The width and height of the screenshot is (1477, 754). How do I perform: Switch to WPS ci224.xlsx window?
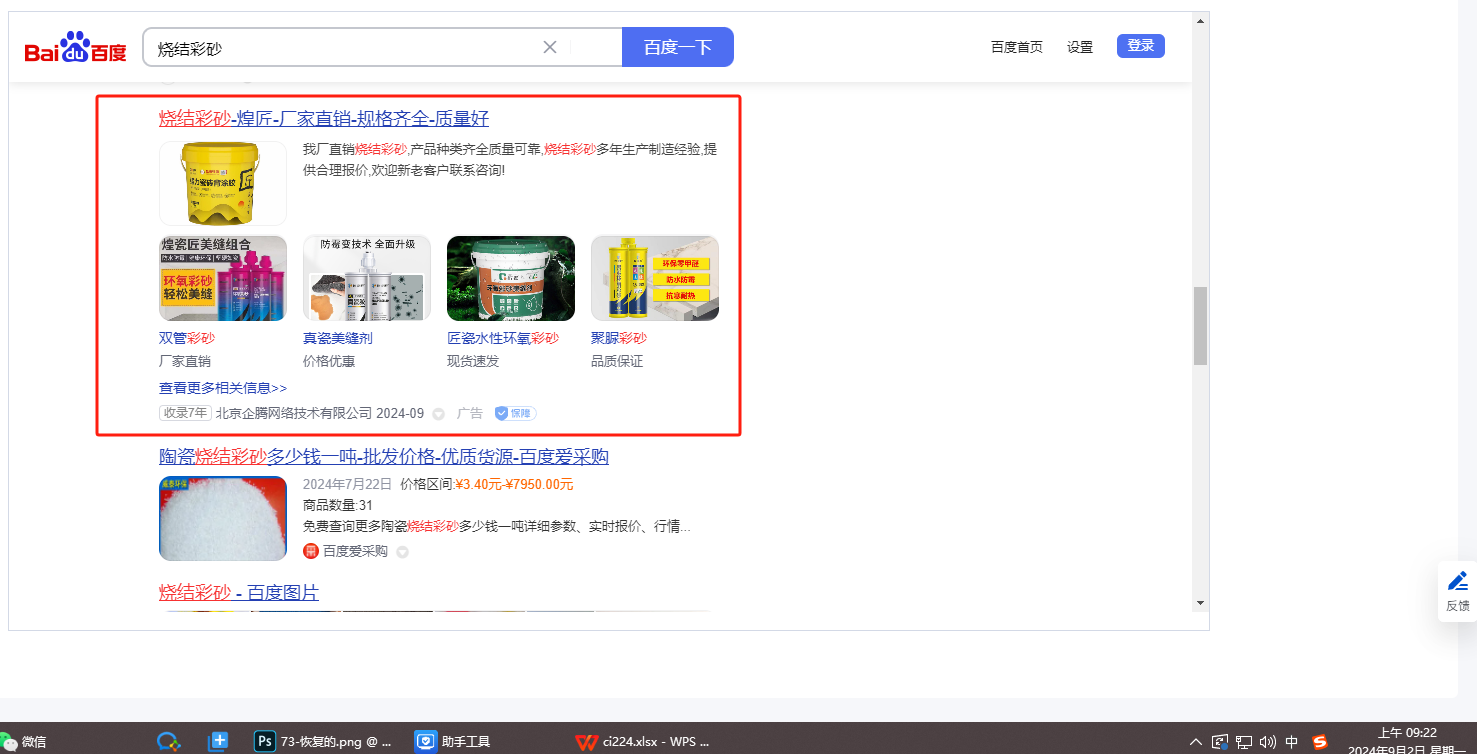point(642,742)
